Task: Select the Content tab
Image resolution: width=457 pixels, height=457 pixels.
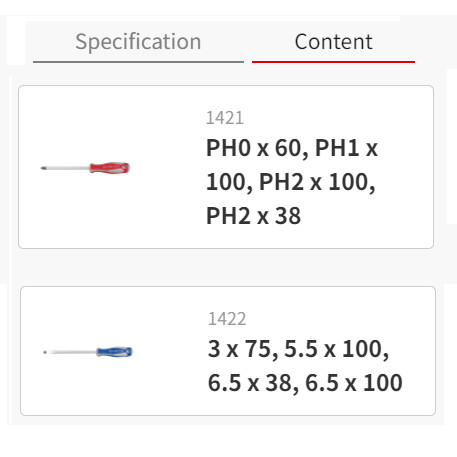Action: (x=333, y=42)
